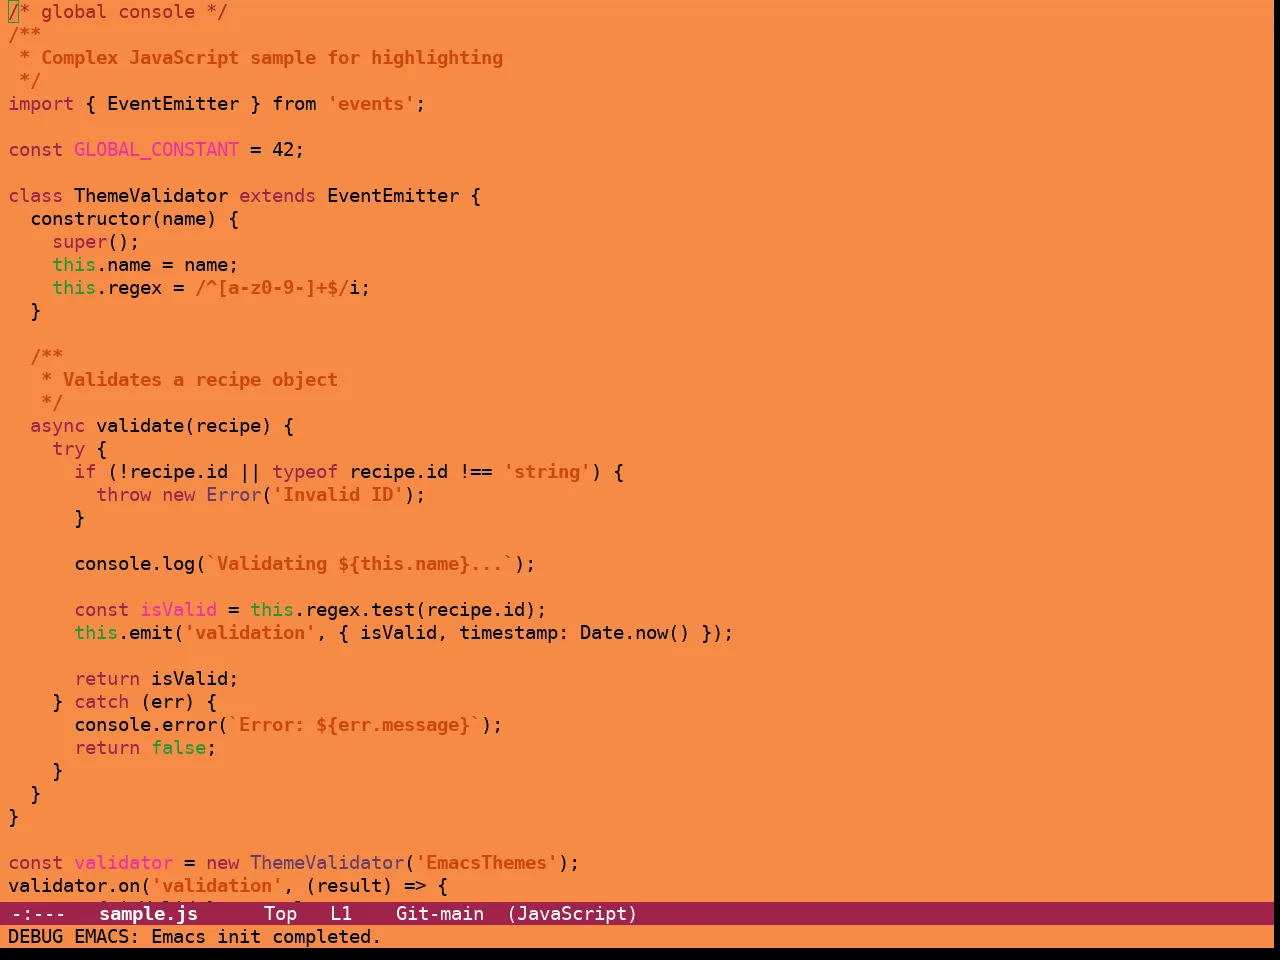Click validator.on at the last visible line

point(74,886)
